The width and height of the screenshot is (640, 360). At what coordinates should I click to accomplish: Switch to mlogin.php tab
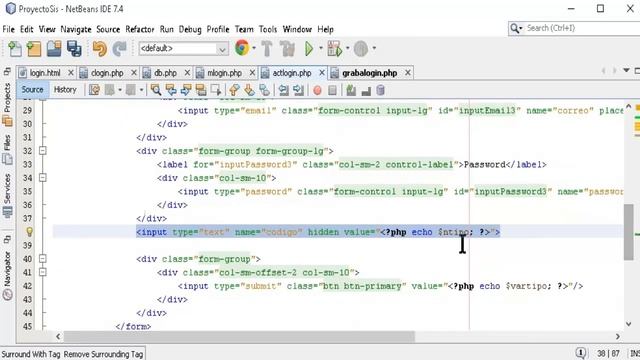(x=224, y=73)
